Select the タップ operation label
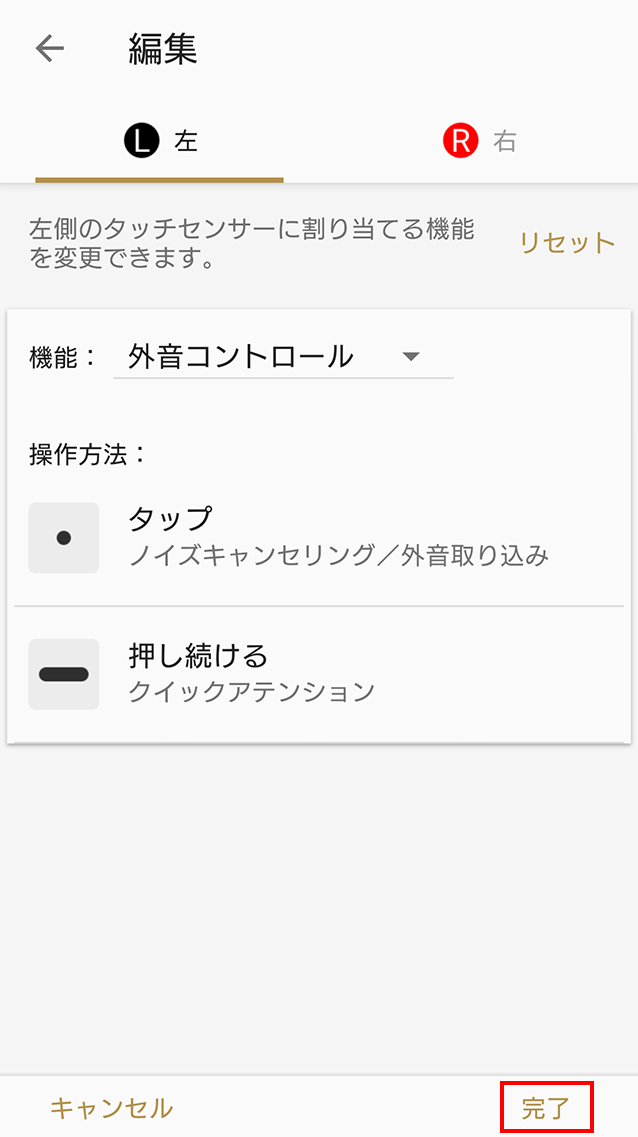638x1137 pixels. click(170, 519)
